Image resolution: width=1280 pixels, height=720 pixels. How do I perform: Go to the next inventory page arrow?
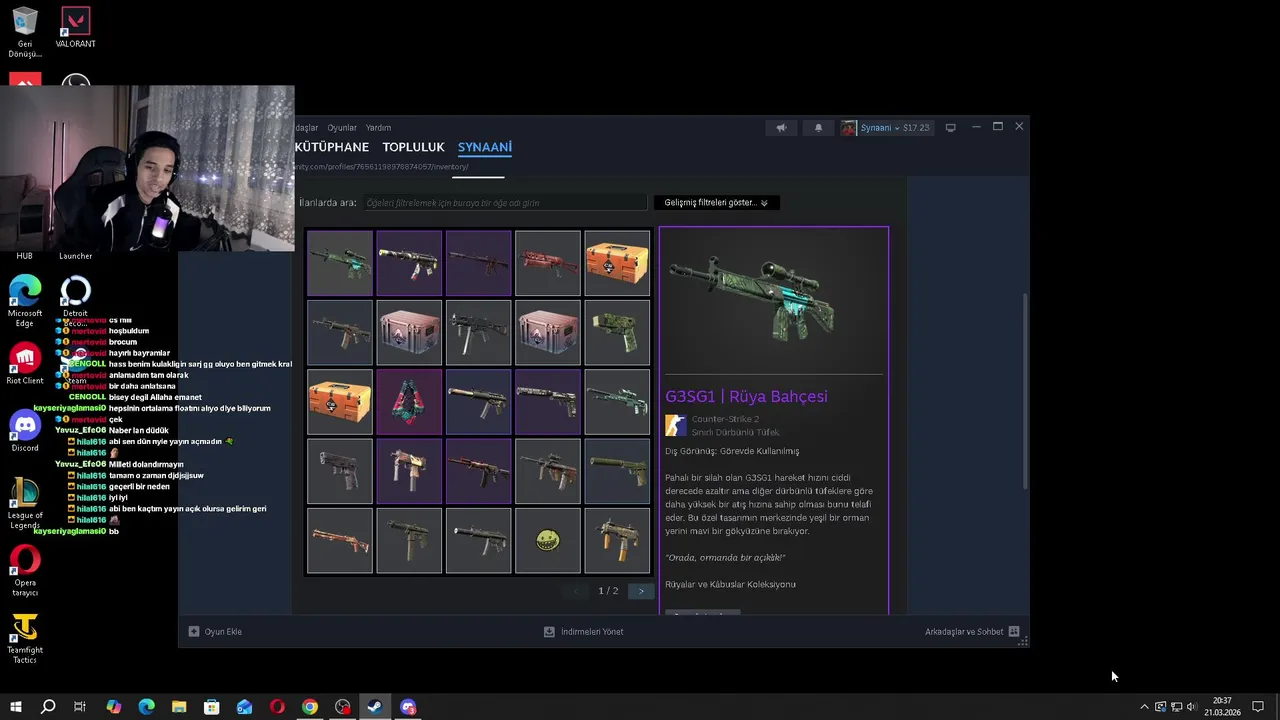point(642,591)
